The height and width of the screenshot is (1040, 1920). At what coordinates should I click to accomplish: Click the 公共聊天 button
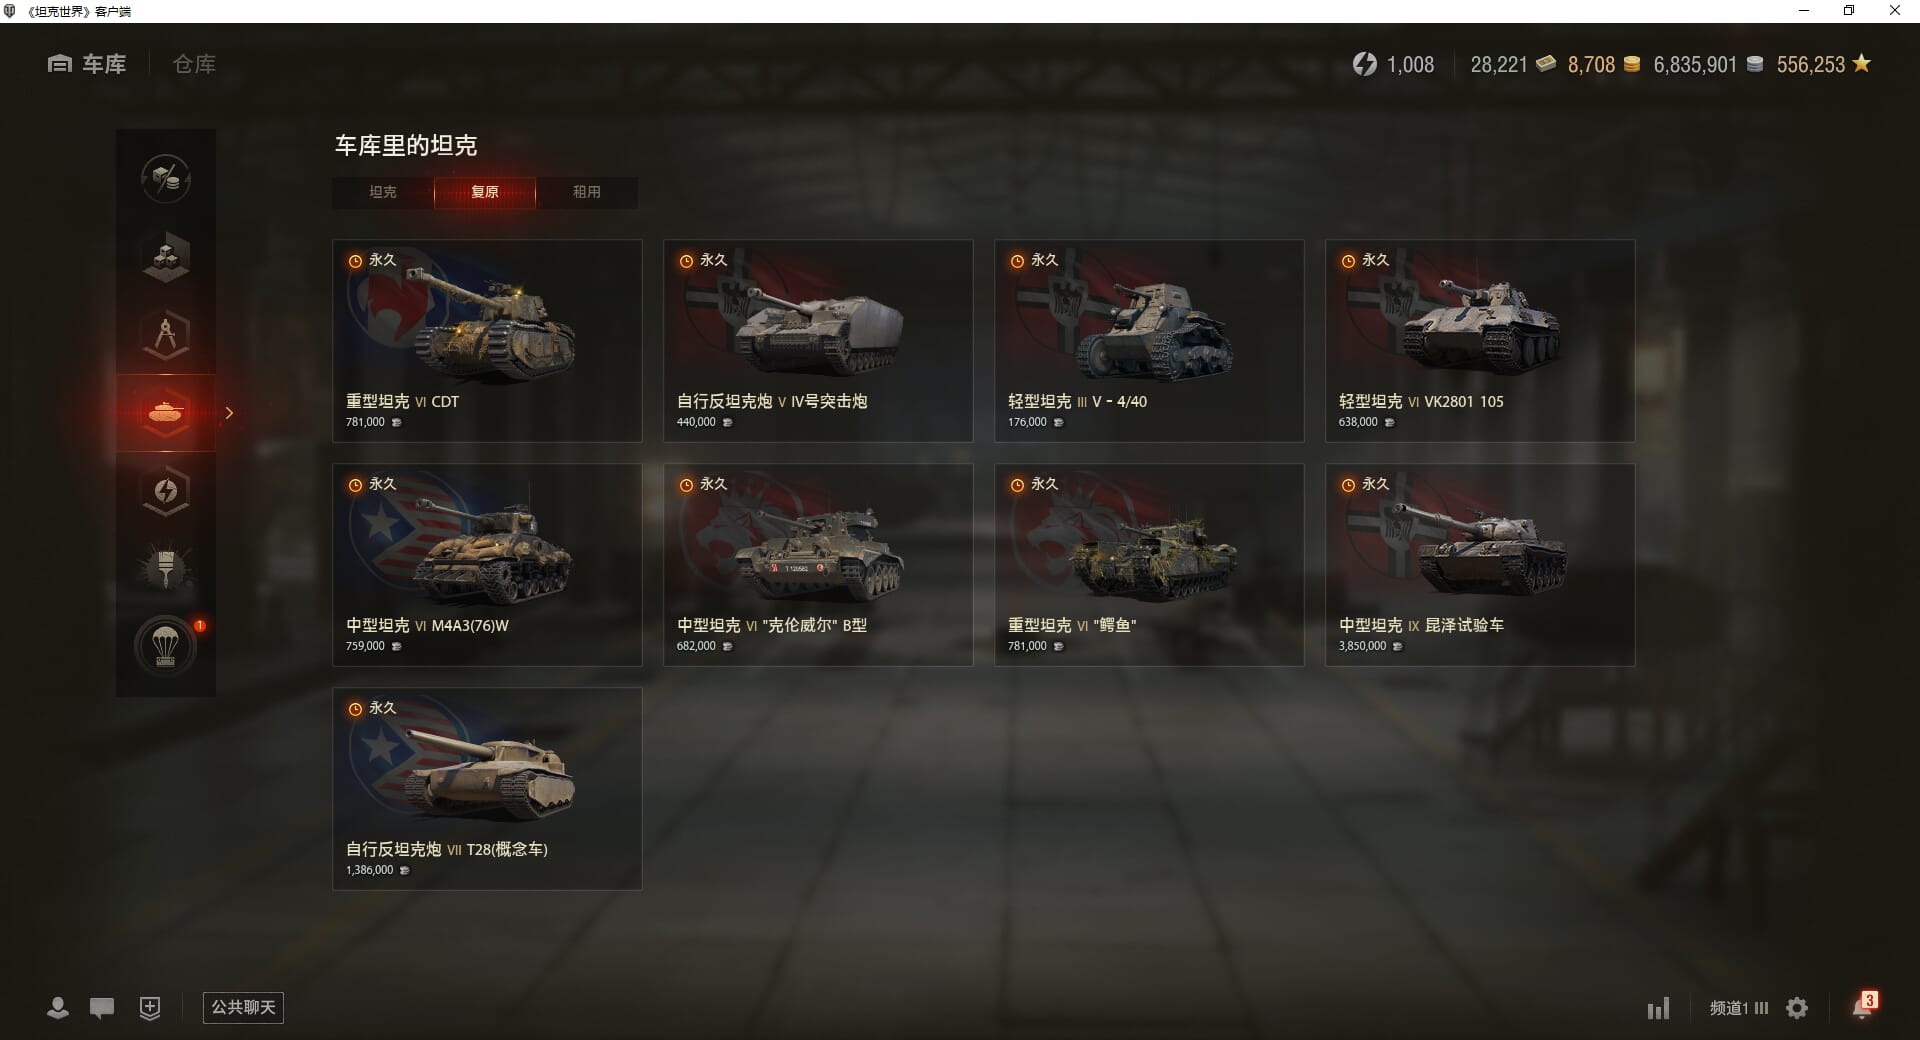pos(243,1007)
